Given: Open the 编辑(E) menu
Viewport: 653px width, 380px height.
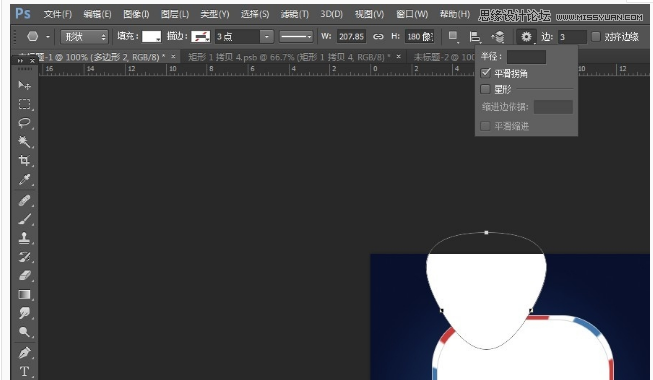Looking at the screenshot, I should [97, 14].
